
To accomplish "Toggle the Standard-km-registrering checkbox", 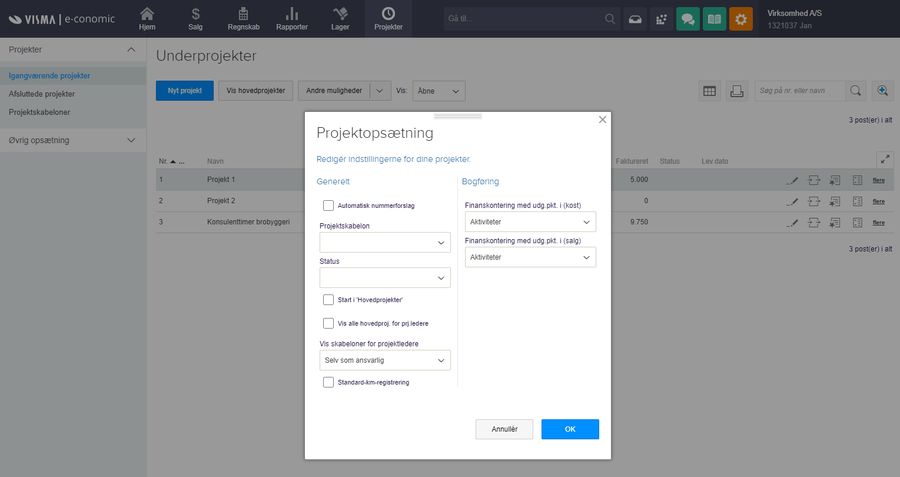I will [x=328, y=382].
